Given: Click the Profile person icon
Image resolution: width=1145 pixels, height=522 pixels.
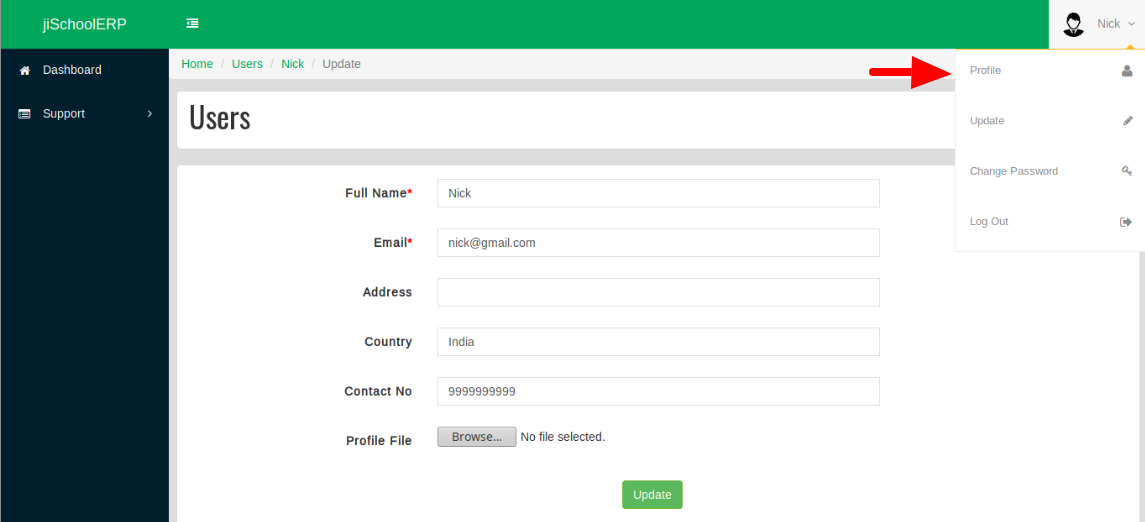Looking at the screenshot, I should coord(1127,71).
